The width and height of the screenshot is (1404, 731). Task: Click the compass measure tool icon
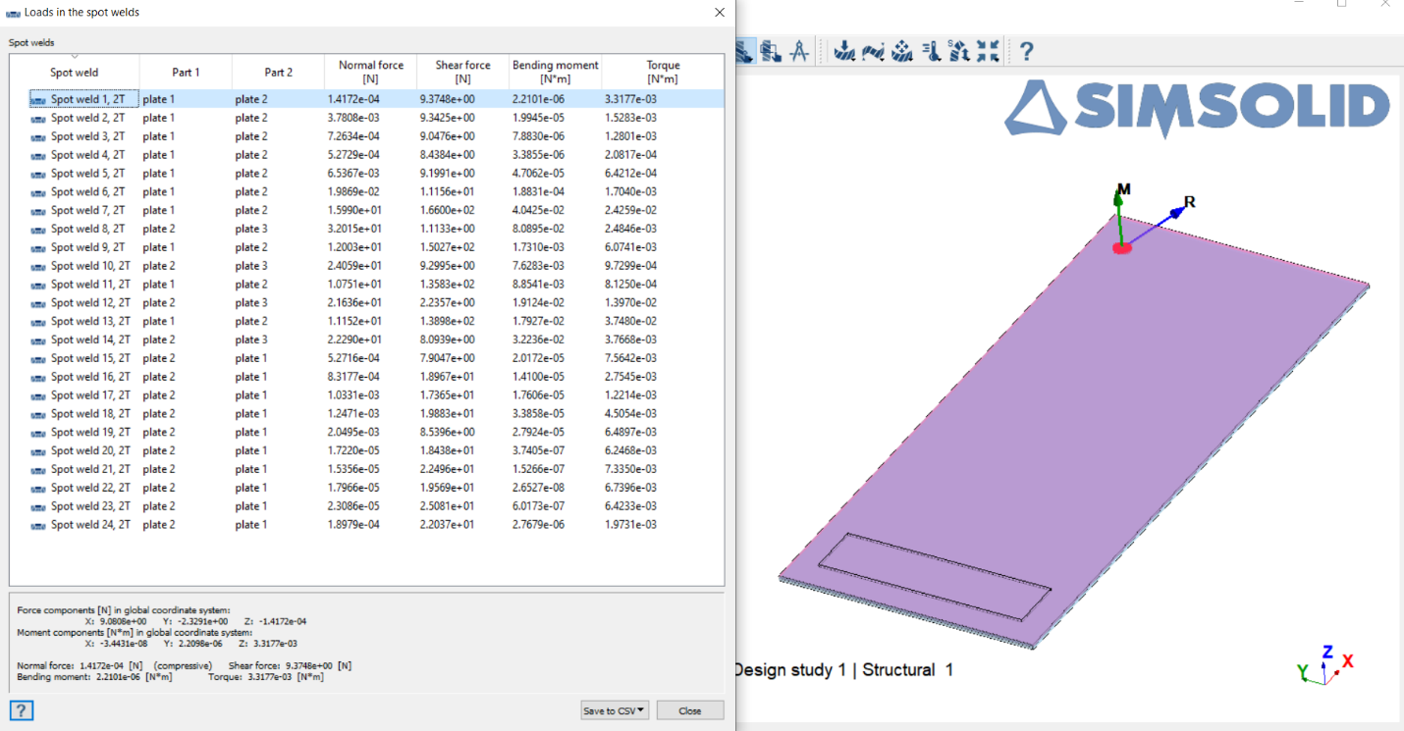(799, 51)
